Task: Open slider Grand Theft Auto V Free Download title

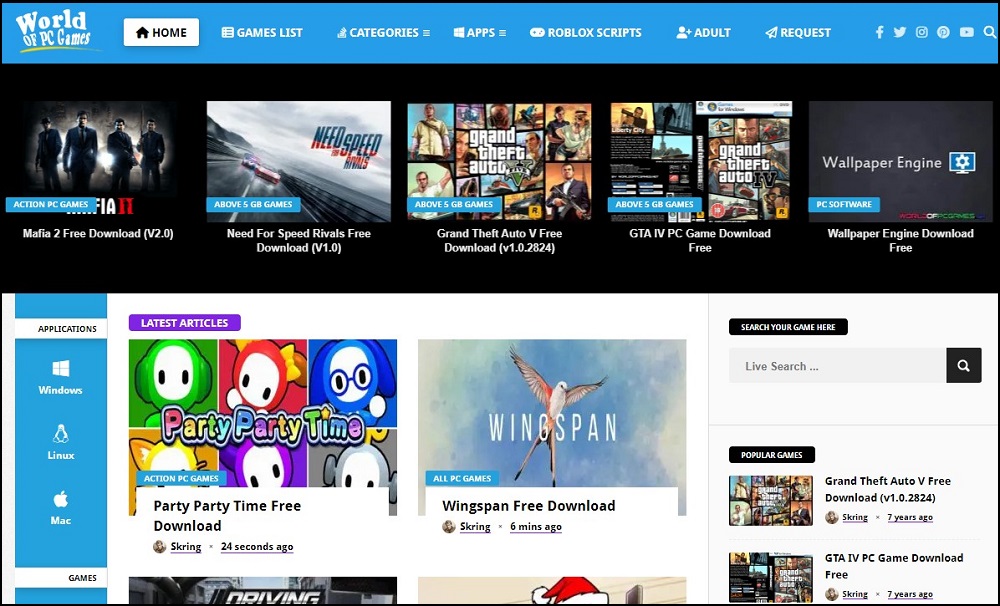Action: (499, 240)
